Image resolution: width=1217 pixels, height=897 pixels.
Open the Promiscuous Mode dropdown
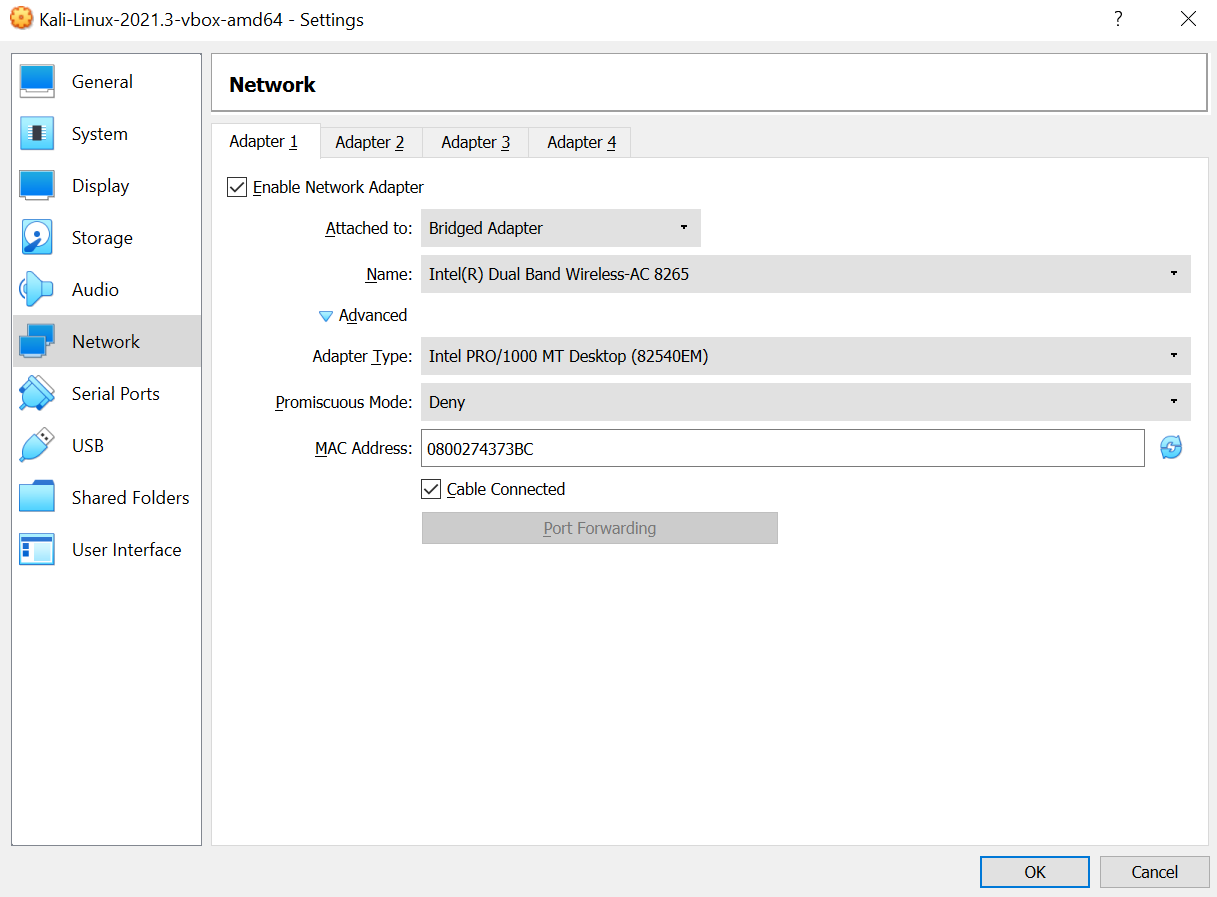[805, 402]
